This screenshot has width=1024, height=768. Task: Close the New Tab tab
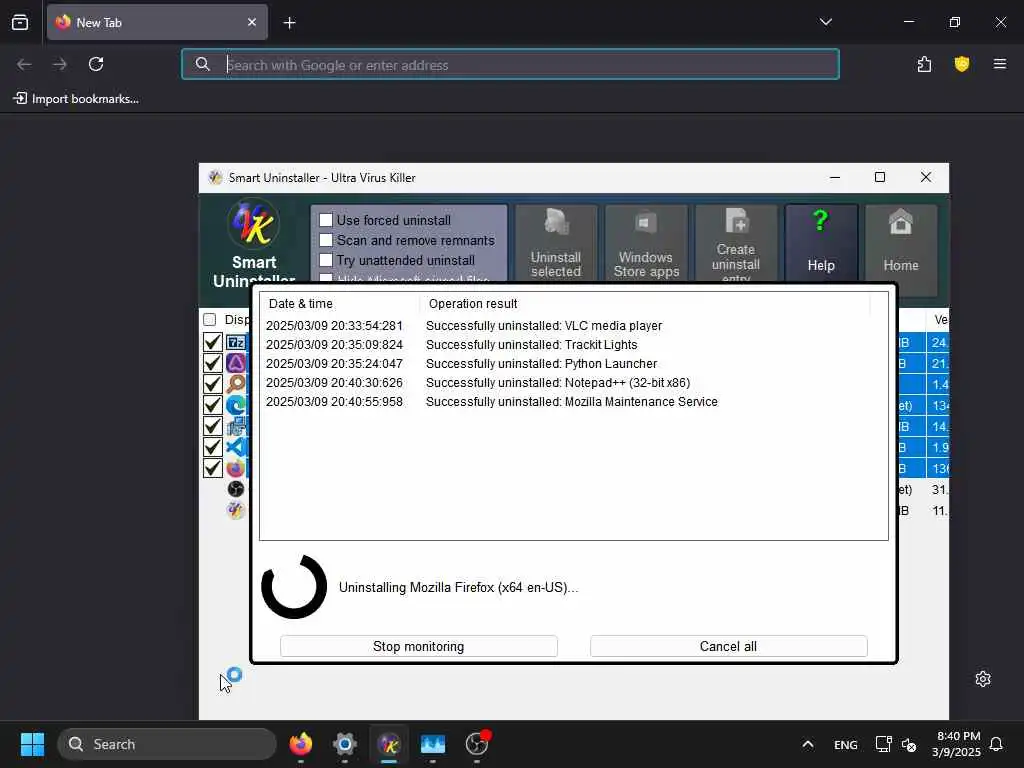251,22
